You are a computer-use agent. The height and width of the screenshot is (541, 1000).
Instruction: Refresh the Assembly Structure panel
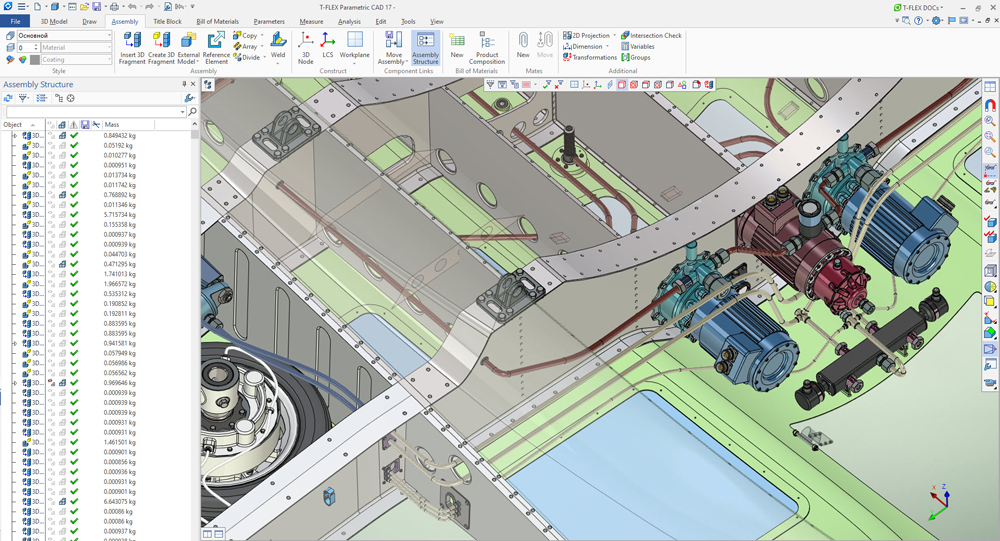tap(8, 98)
